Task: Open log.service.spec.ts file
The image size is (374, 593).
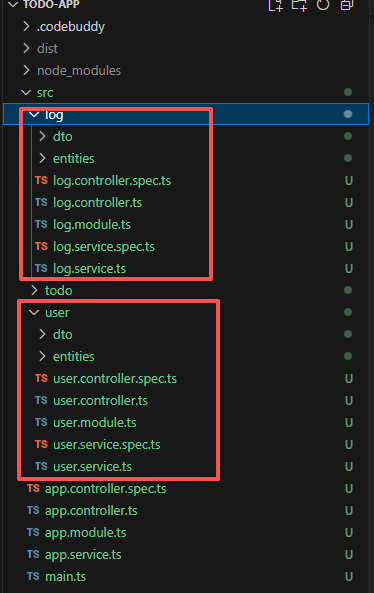Action: (104, 247)
